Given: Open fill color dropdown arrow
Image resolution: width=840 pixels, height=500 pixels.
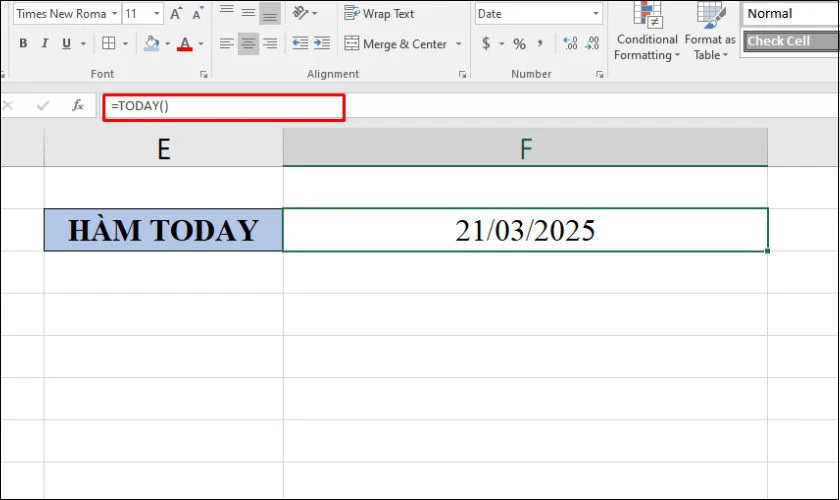Looking at the screenshot, I should pyautogui.click(x=167, y=43).
